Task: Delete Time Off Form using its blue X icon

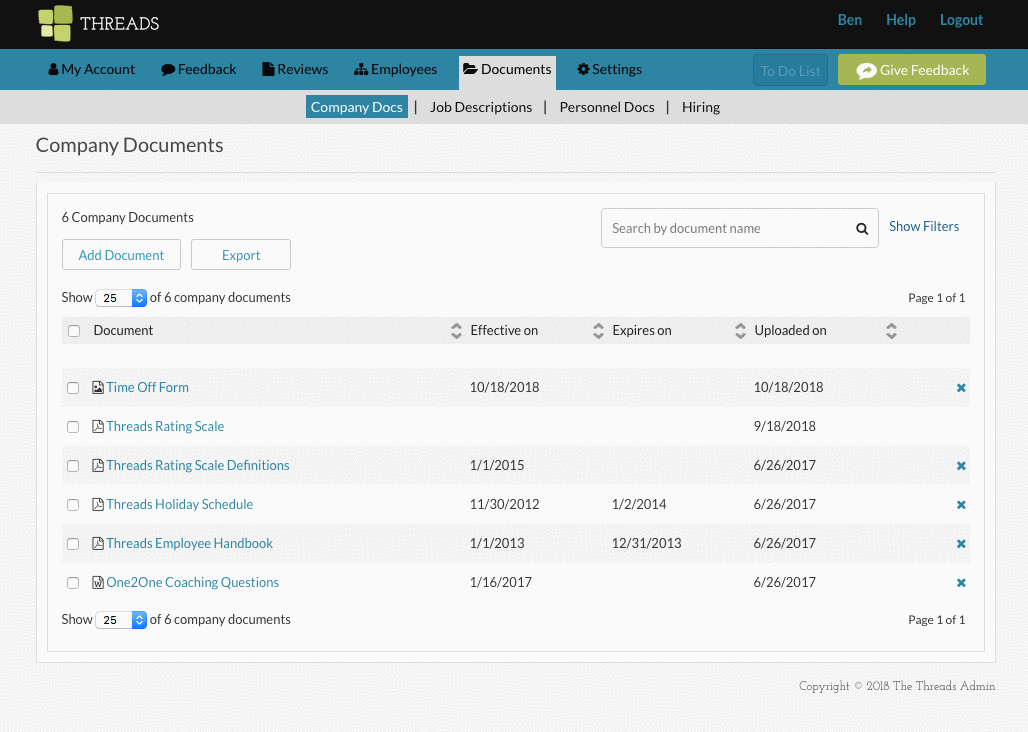Action: (961, 387)
